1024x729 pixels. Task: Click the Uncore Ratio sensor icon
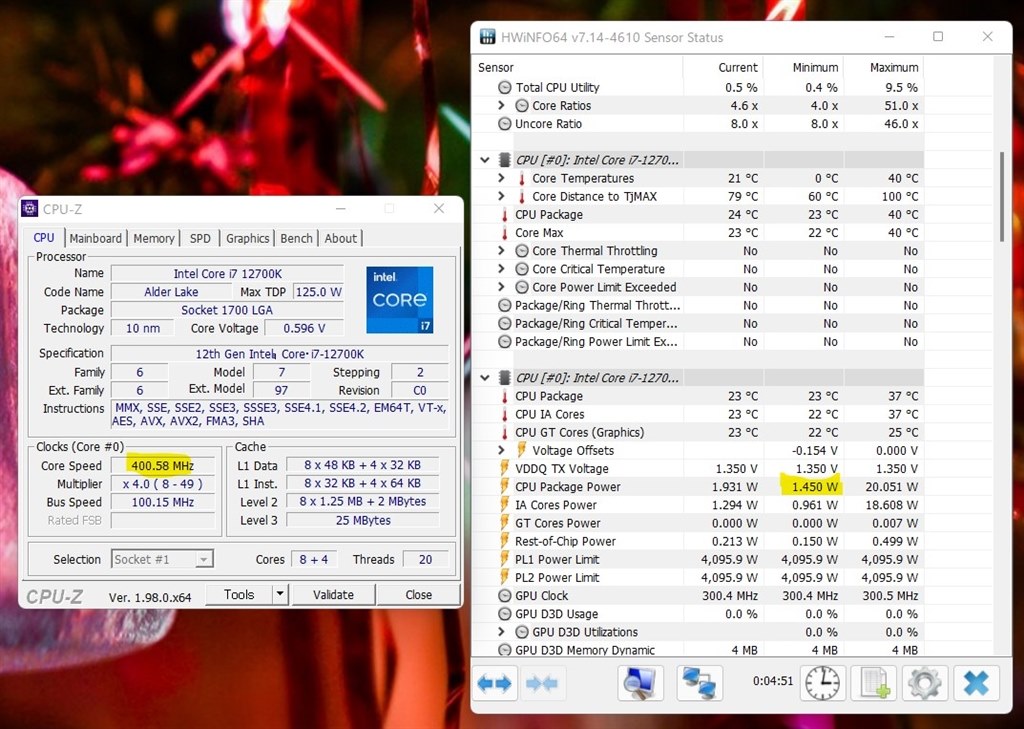click(504, 123)
